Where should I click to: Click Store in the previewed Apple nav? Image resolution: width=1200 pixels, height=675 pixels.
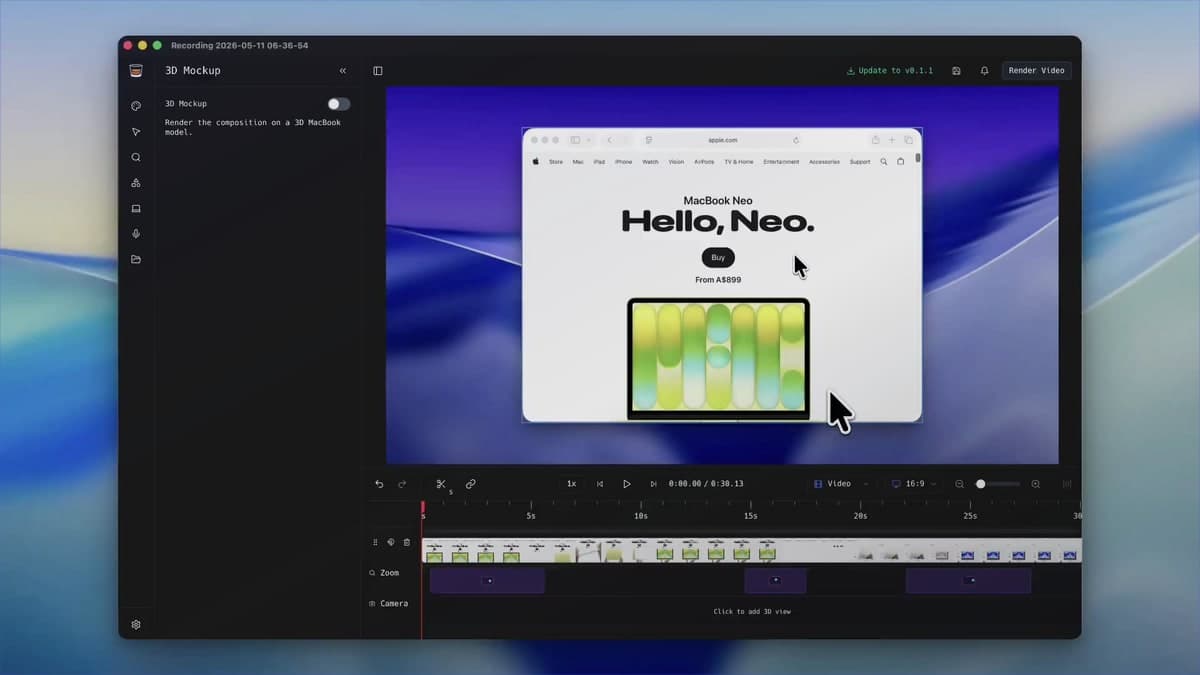click(556, 162)
